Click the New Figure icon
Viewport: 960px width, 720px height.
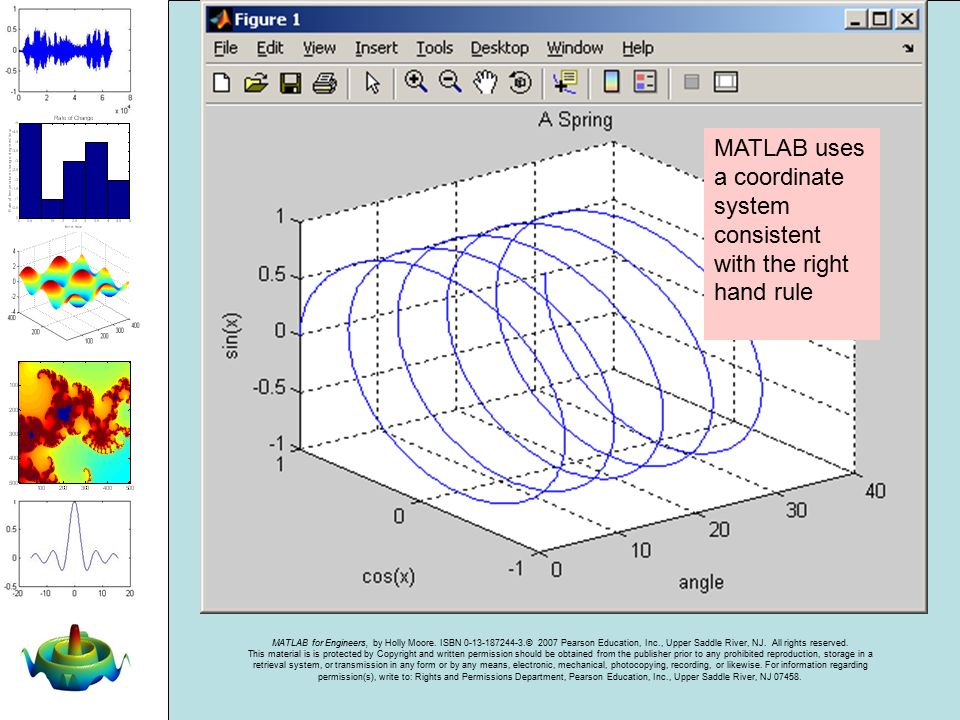tap(222, 82)
